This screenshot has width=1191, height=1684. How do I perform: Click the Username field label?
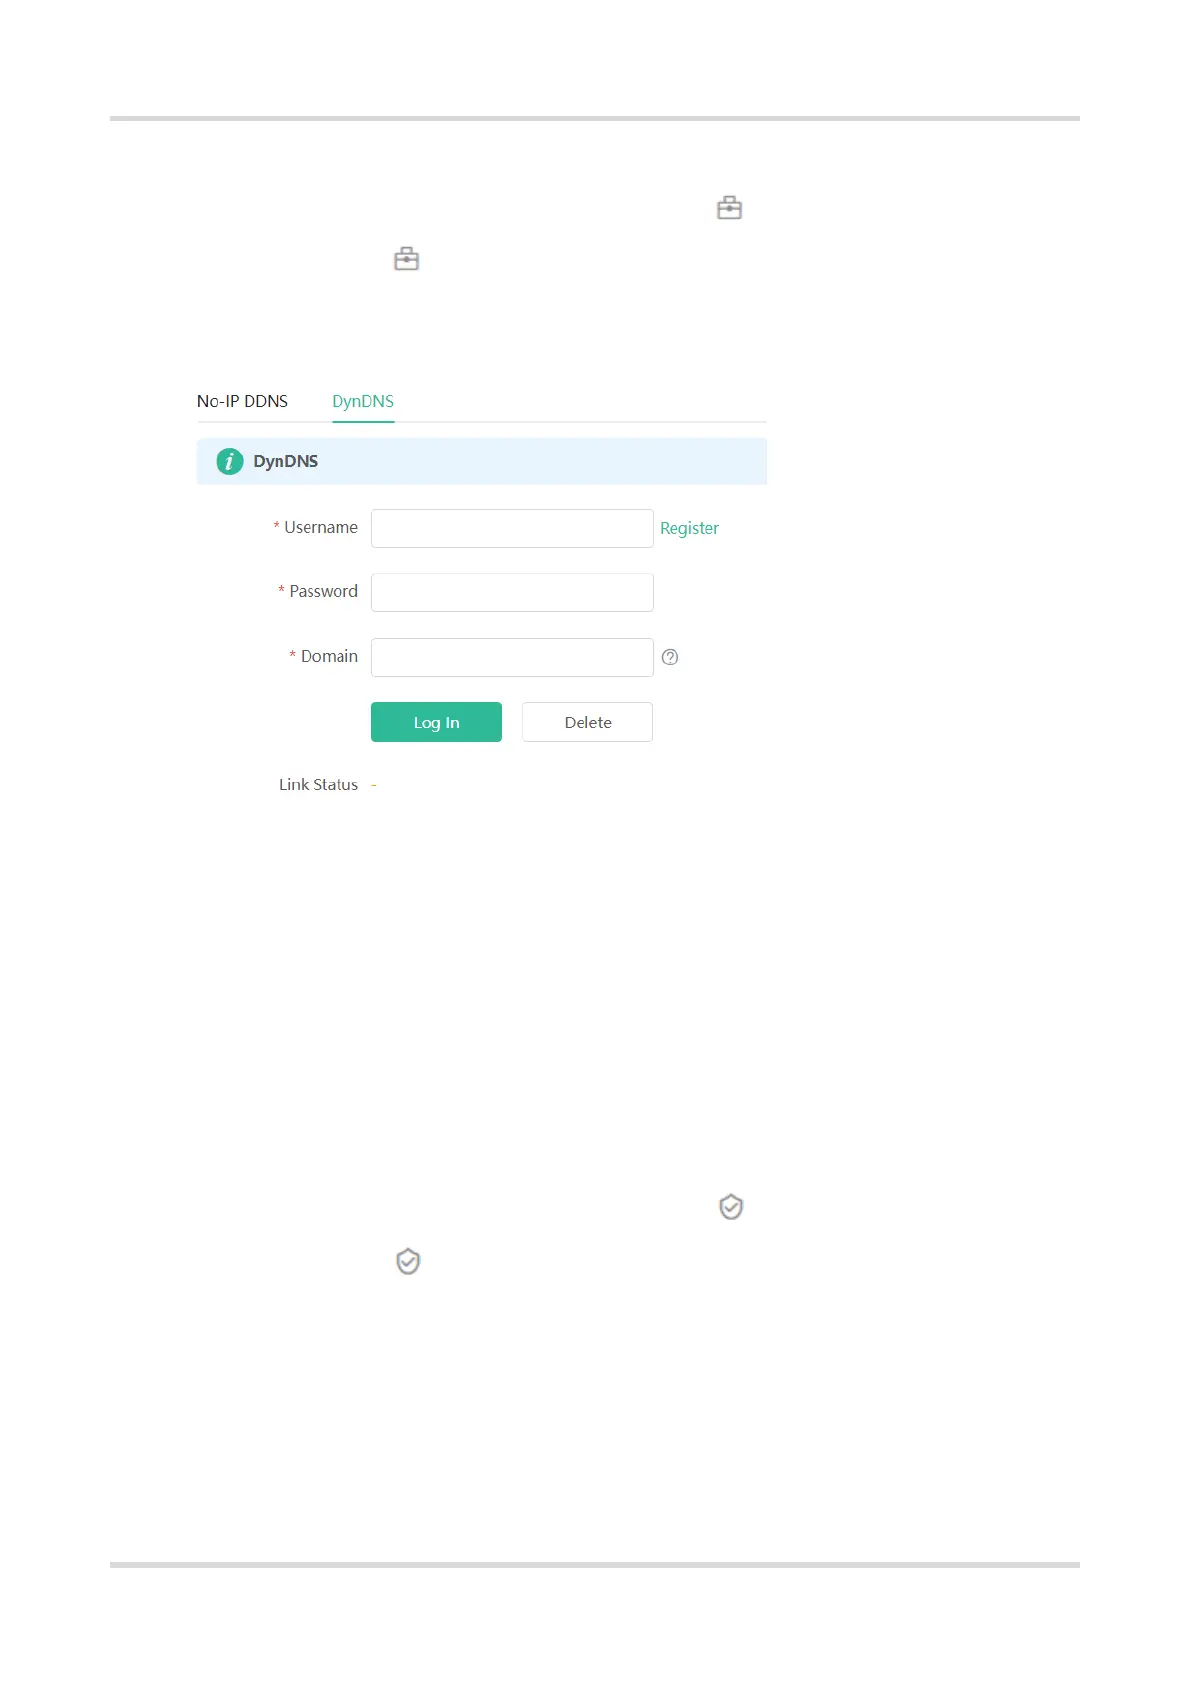tap(321, 527)
